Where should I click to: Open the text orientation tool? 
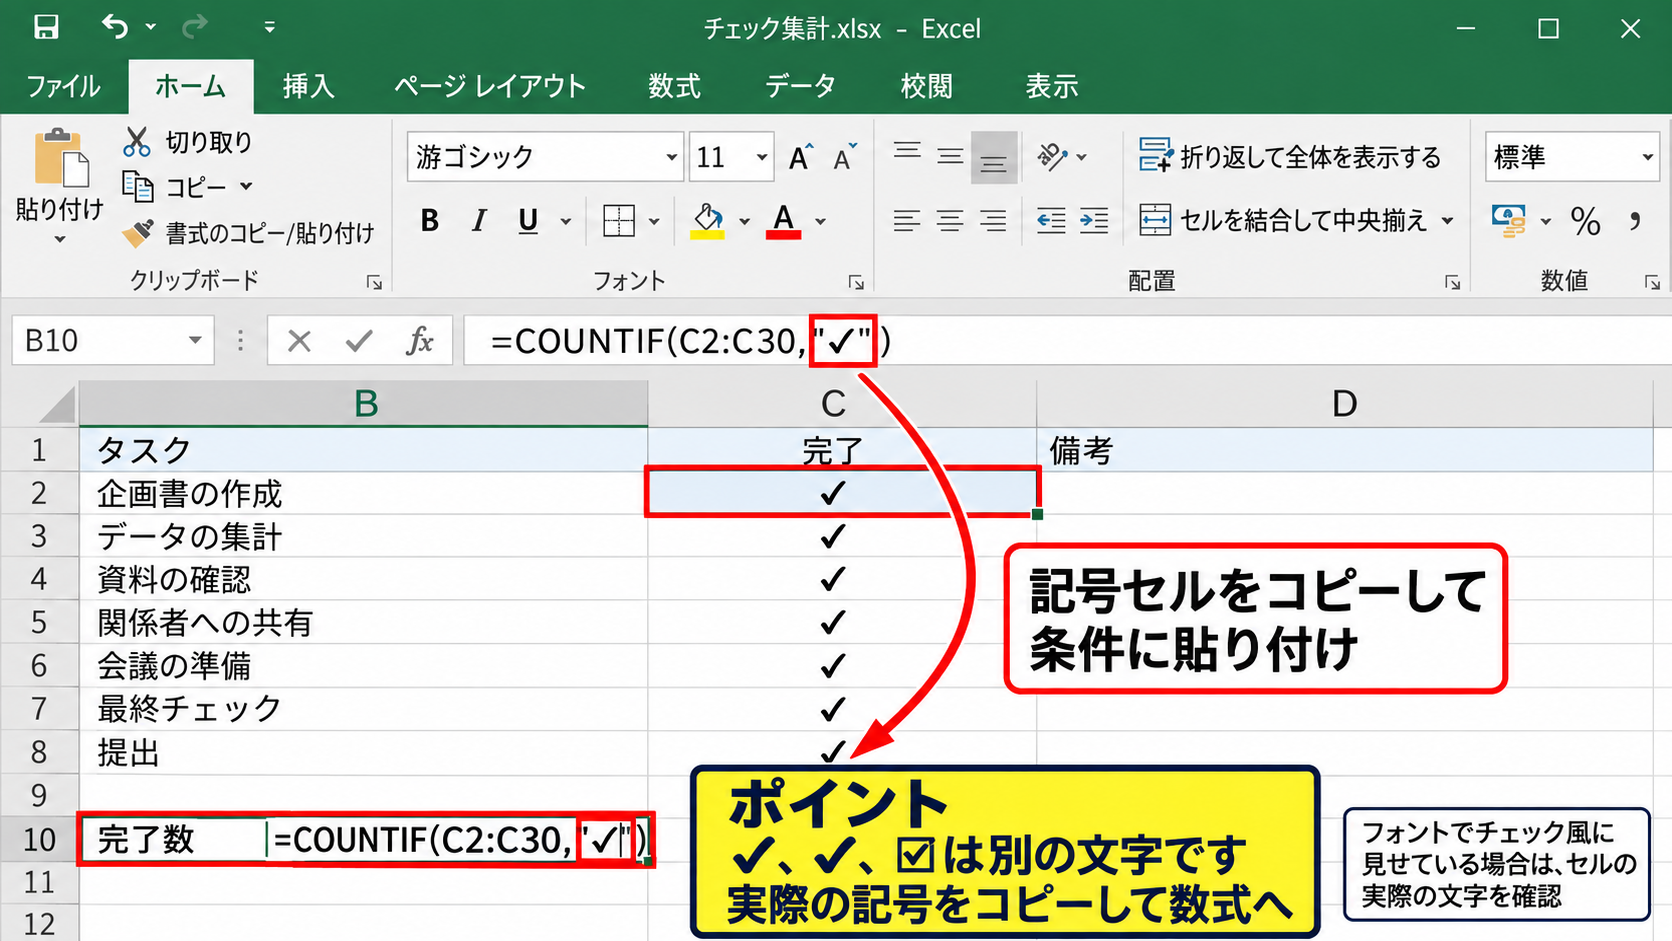(x=1052, y=156)
